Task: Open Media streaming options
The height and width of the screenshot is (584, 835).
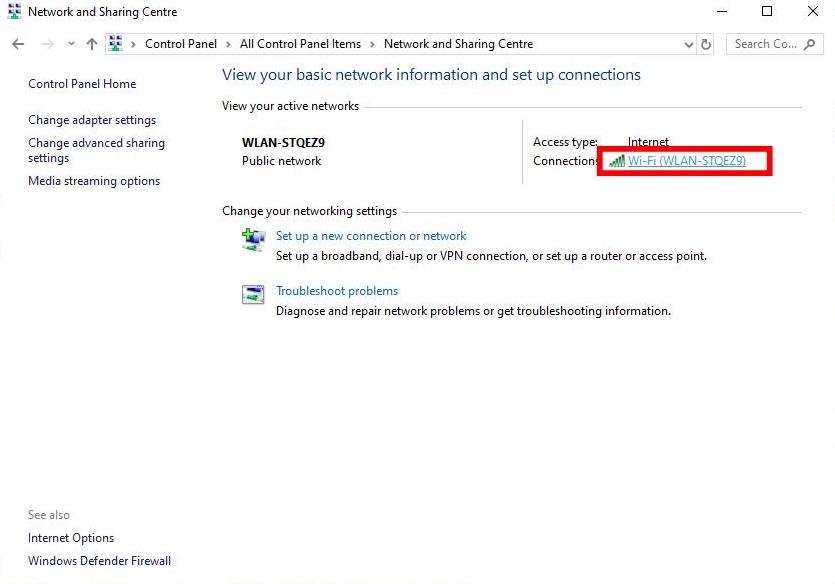Action: pyautogui.click(x=94, y=181)
